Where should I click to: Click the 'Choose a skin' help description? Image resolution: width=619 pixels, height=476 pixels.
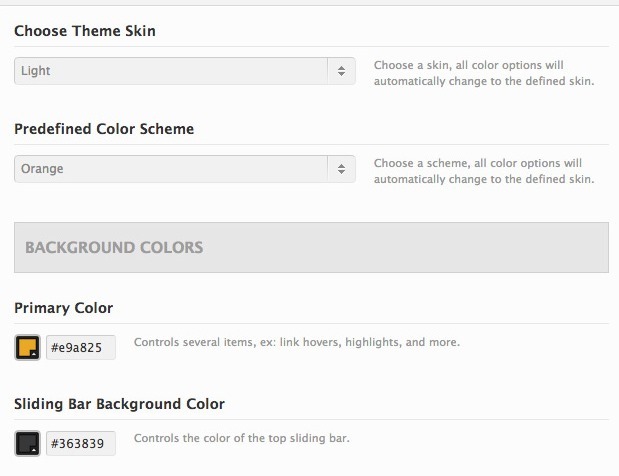[x=484, y=73]
